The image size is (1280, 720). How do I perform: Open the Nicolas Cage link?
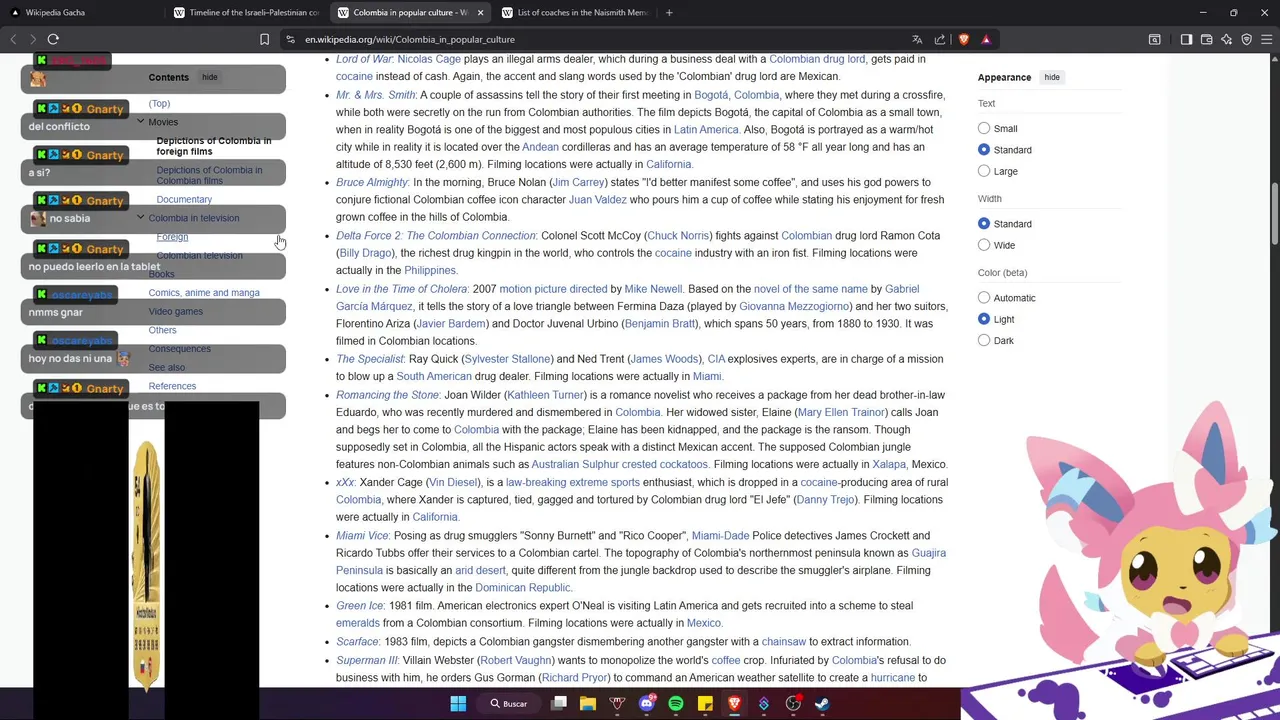pos(429,59)
